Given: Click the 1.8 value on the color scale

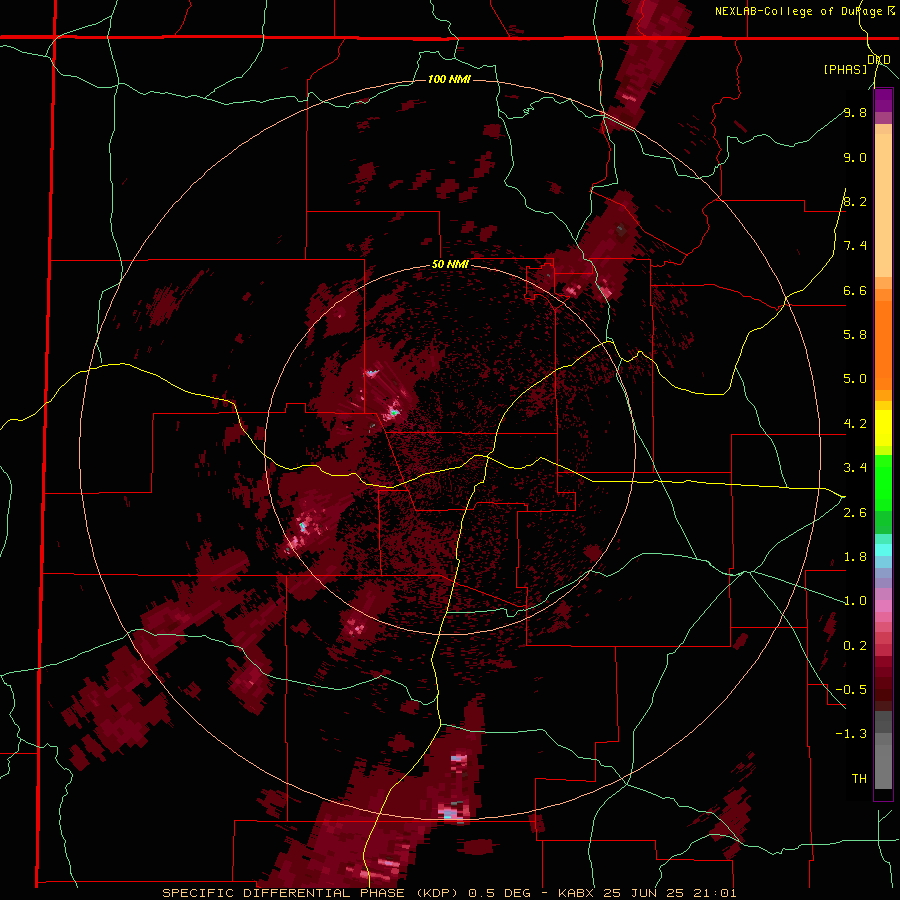Looking at the screenshot, I should [x=855, y=557].
